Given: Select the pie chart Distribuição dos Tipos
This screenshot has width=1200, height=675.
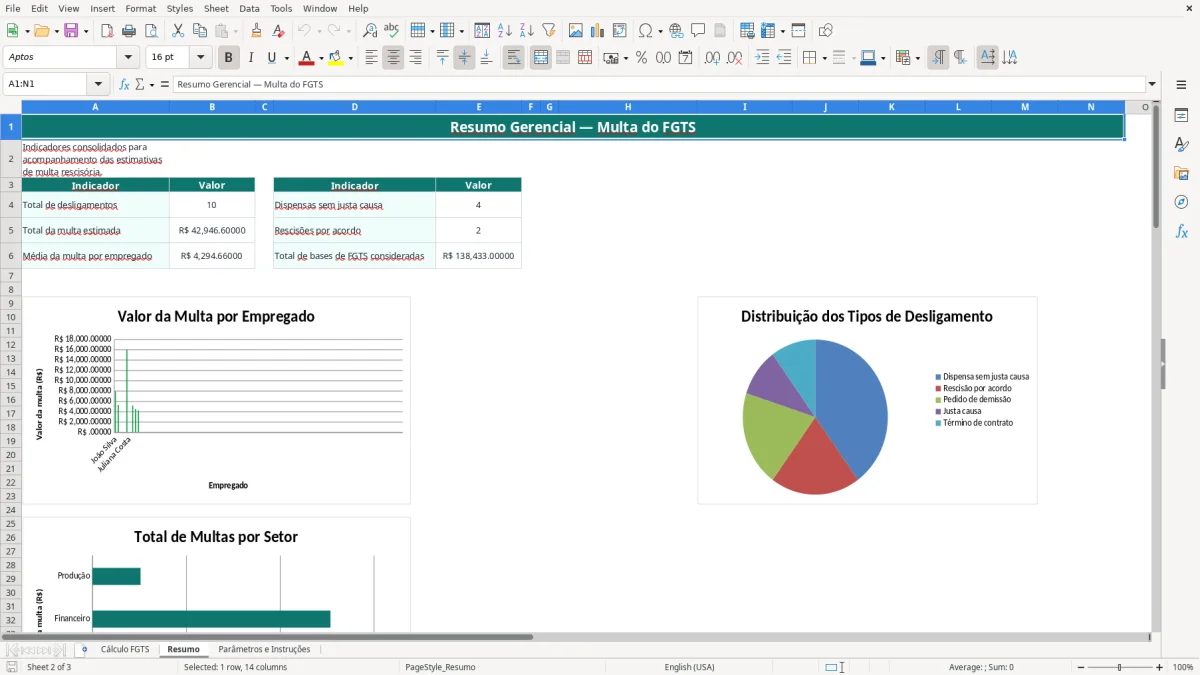Looking at the screenshot, I should (x=867, y=400).
